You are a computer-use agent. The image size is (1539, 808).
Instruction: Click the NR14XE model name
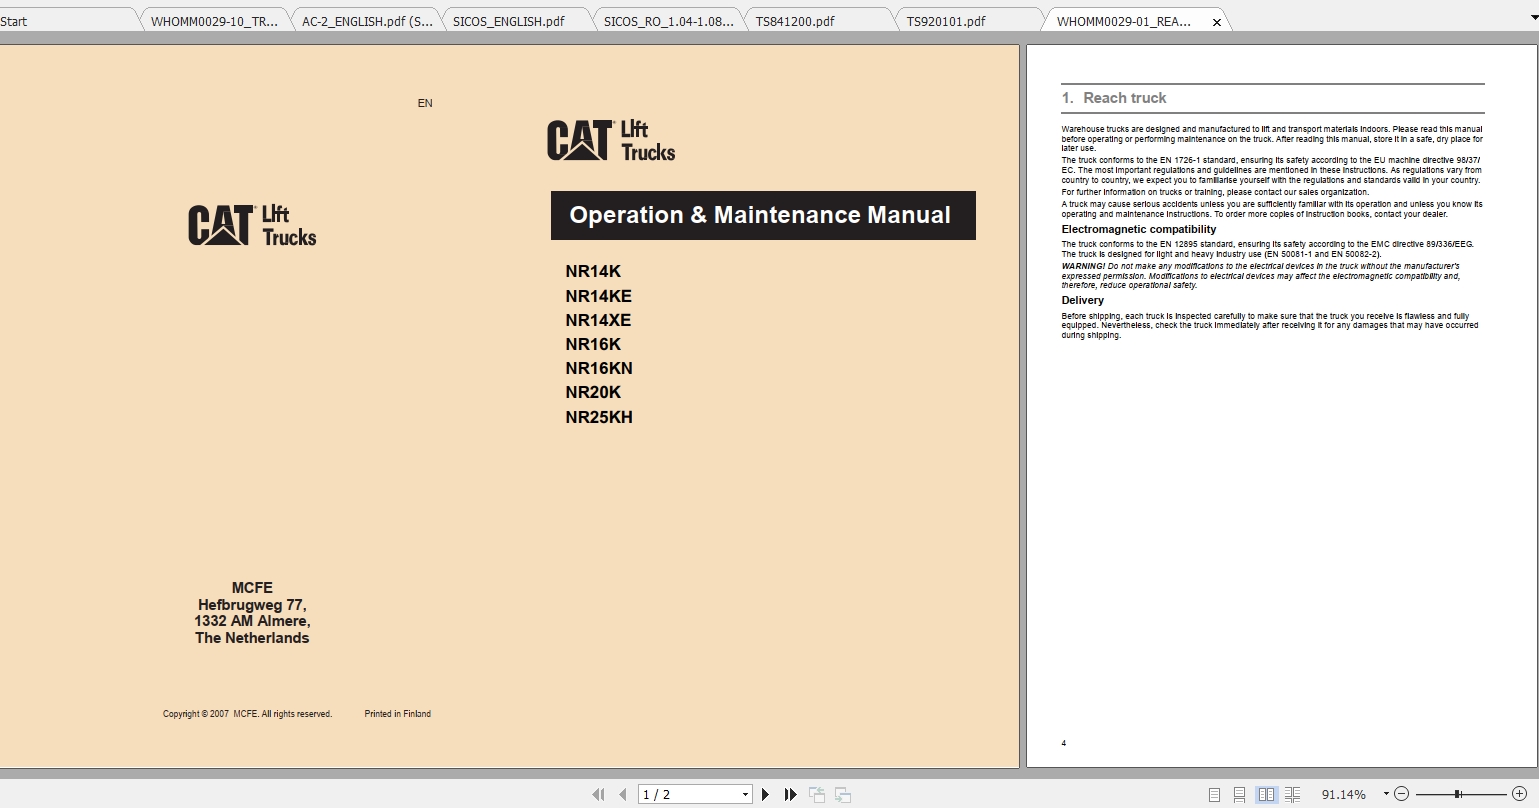coord(598,320)
